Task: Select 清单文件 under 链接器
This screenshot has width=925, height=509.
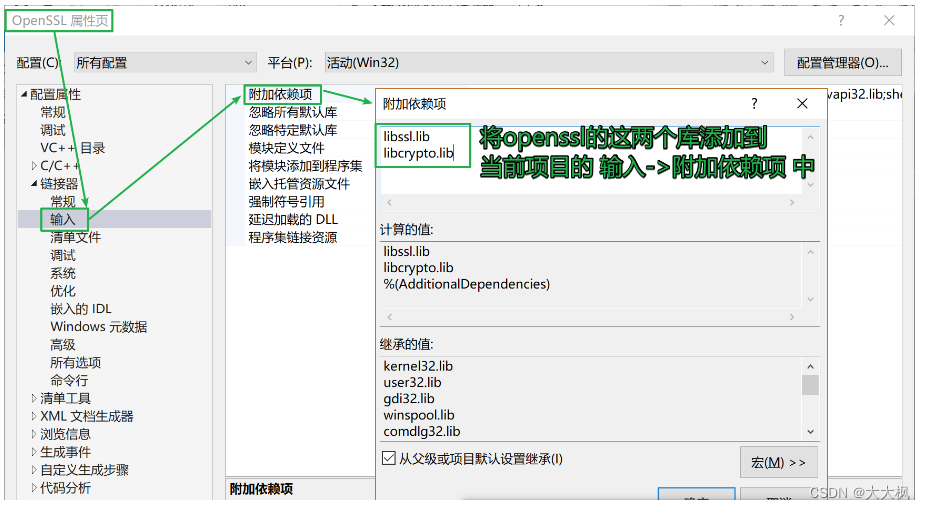Action: (76, 238)
